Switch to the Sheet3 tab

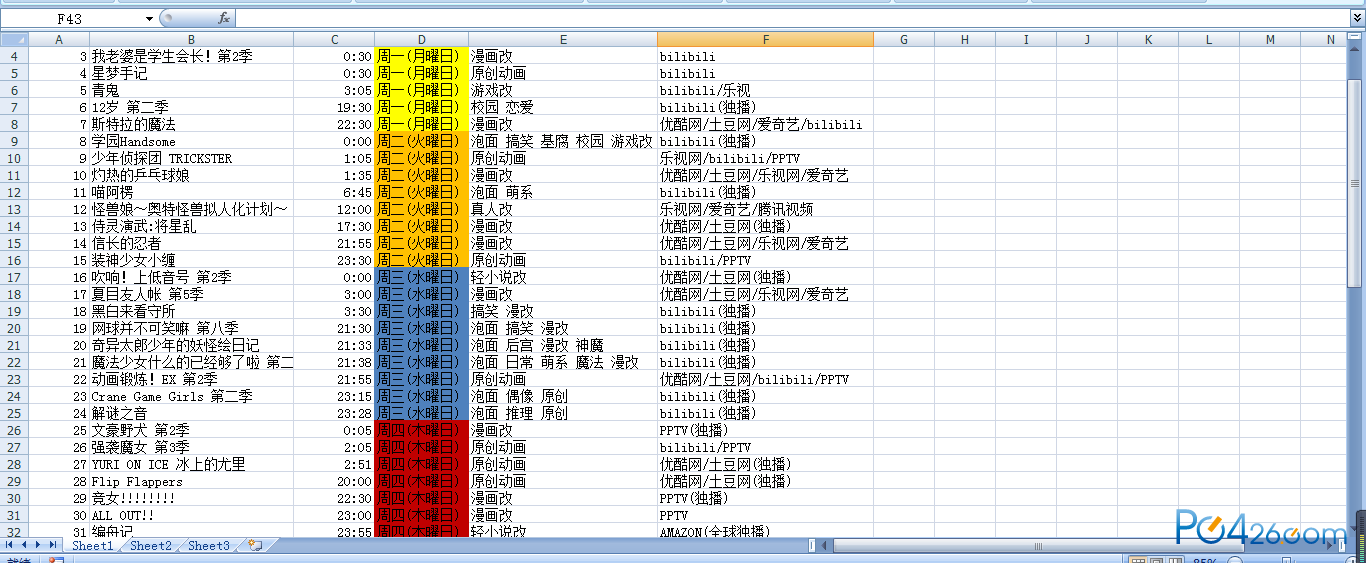tap(209, 546)
